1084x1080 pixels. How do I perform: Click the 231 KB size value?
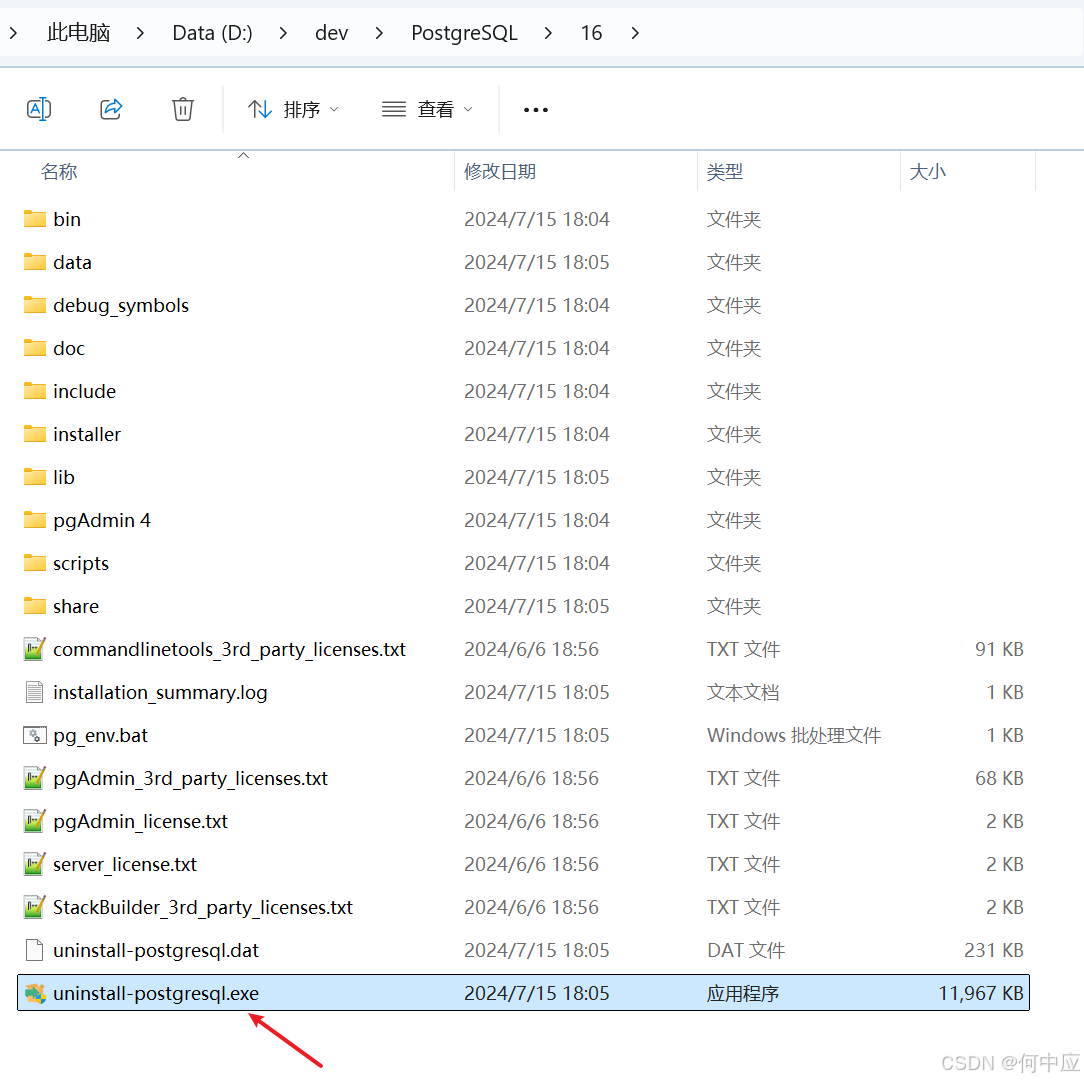point(993,951)
